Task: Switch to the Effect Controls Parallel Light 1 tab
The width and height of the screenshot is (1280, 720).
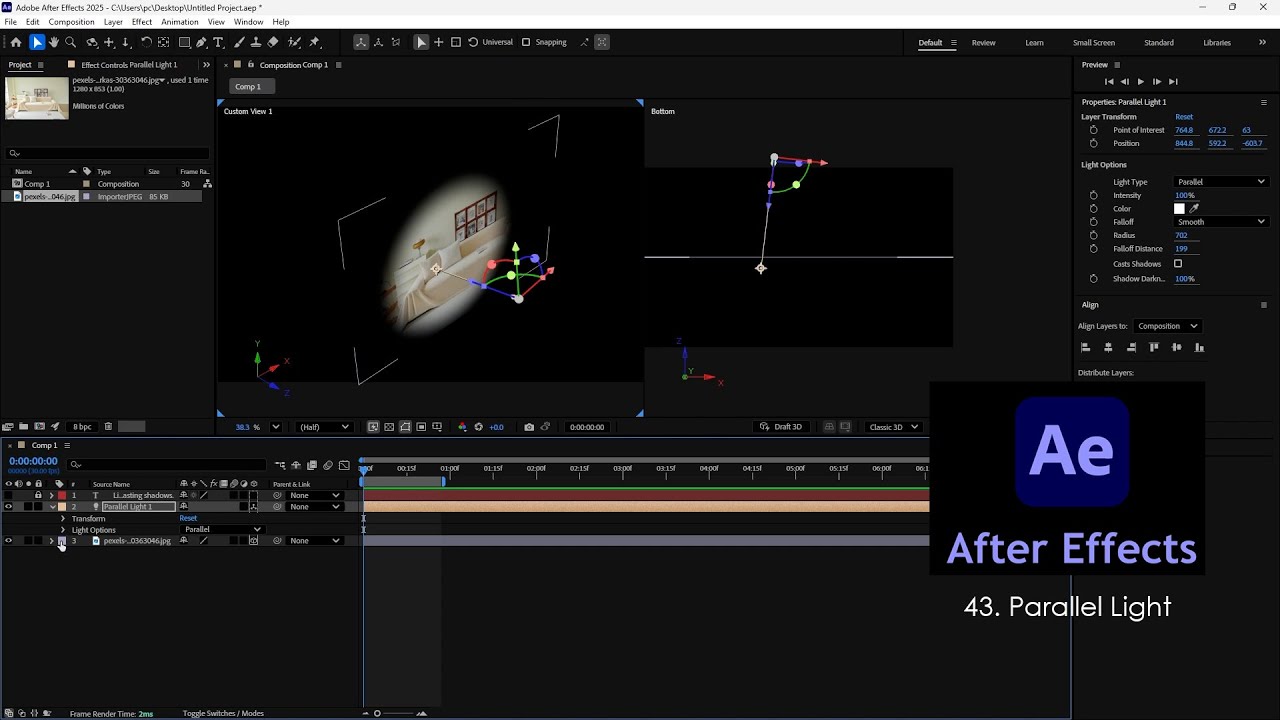Action: [129, 65]
